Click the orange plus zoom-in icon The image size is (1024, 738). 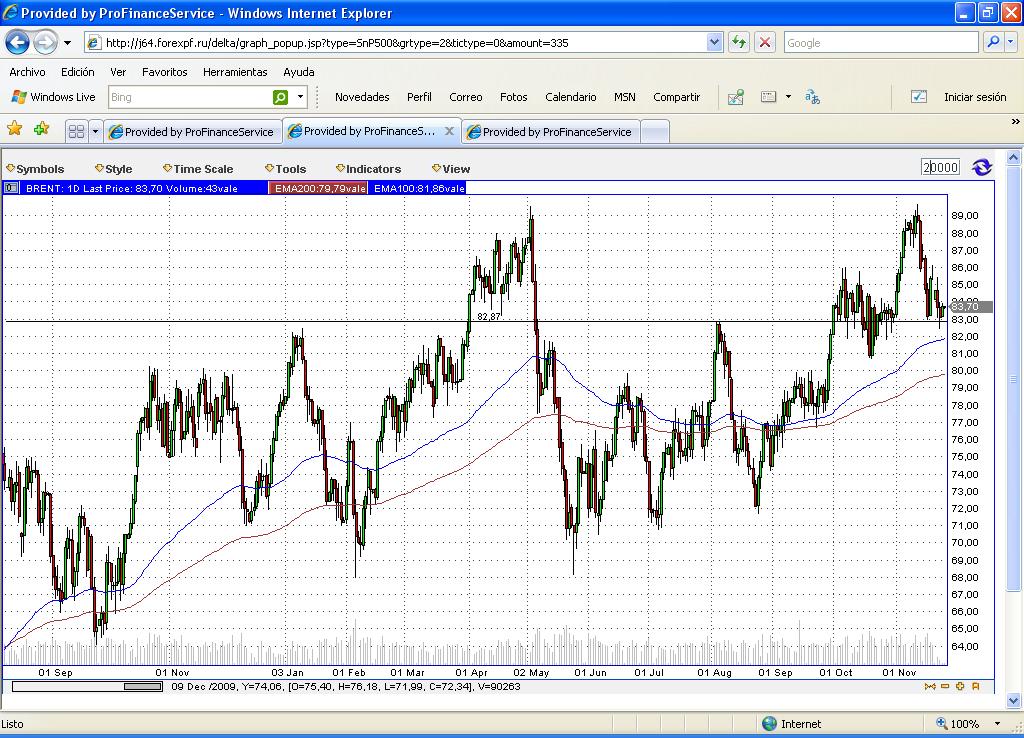960,686
